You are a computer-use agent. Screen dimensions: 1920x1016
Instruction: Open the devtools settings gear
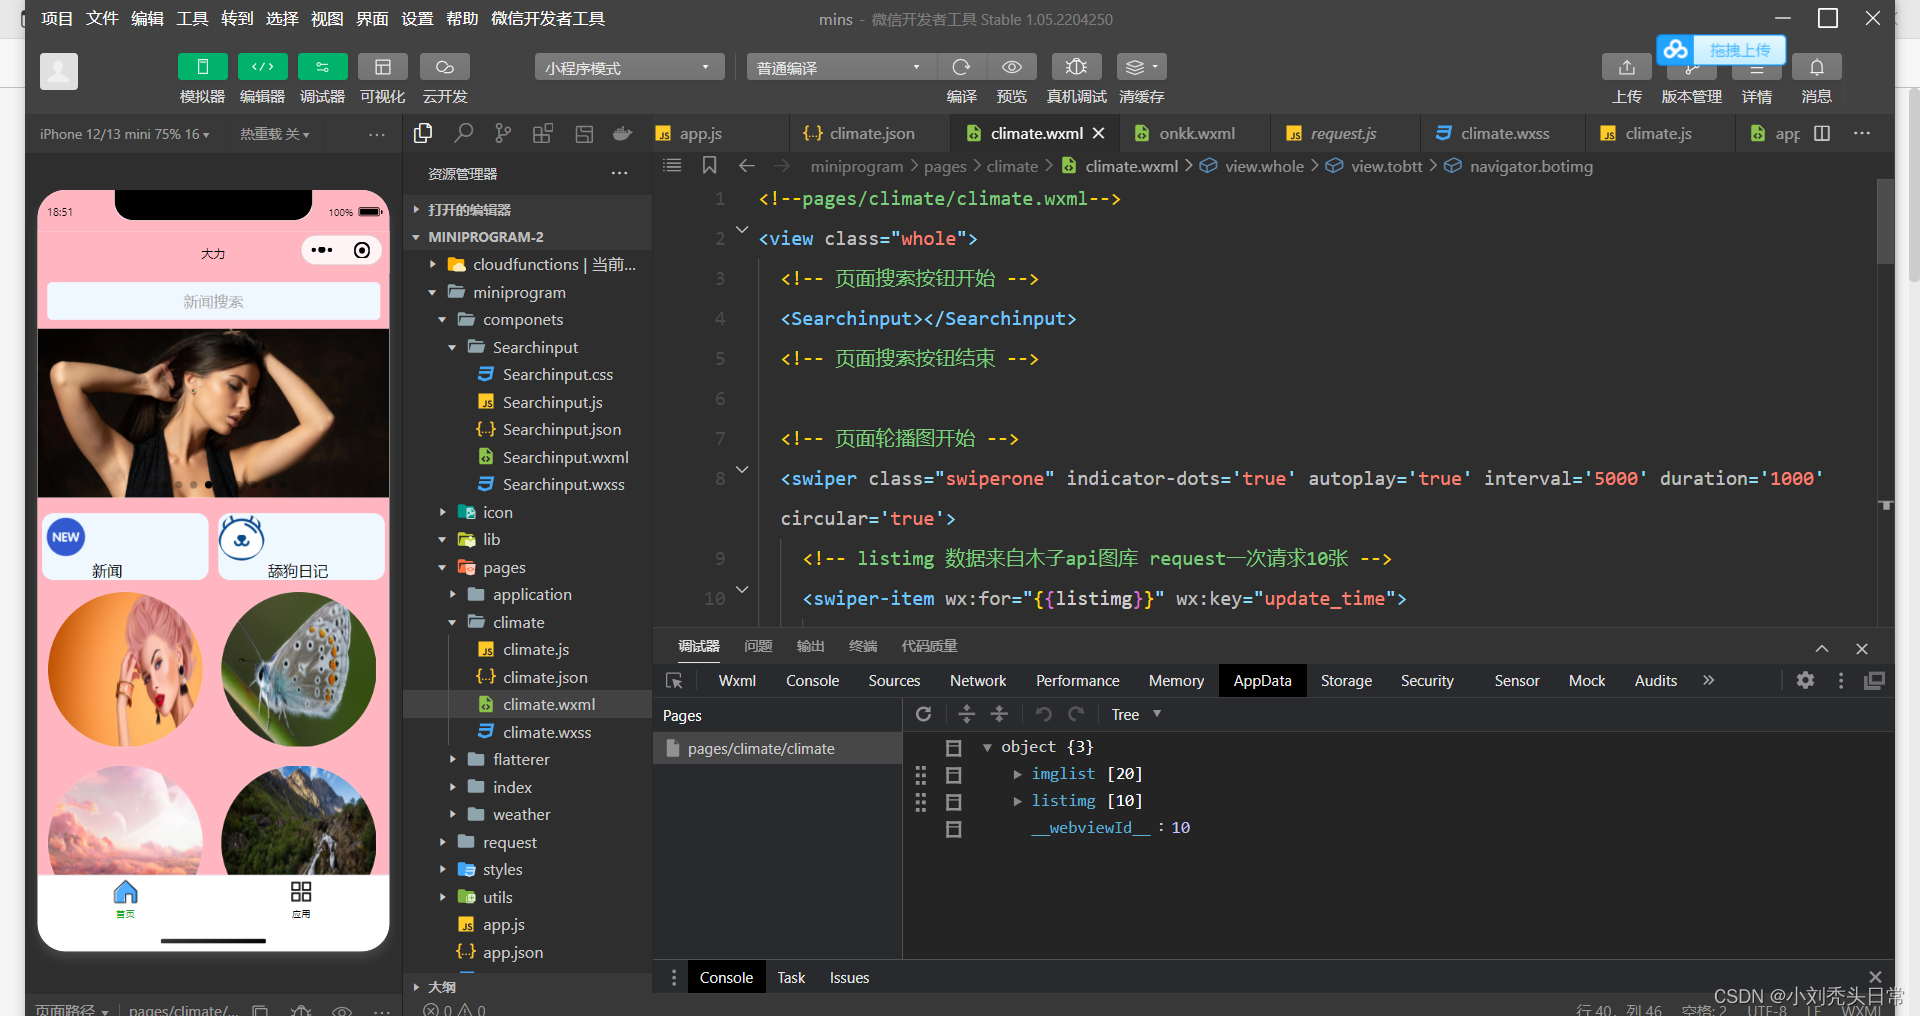click(1805, 680)
